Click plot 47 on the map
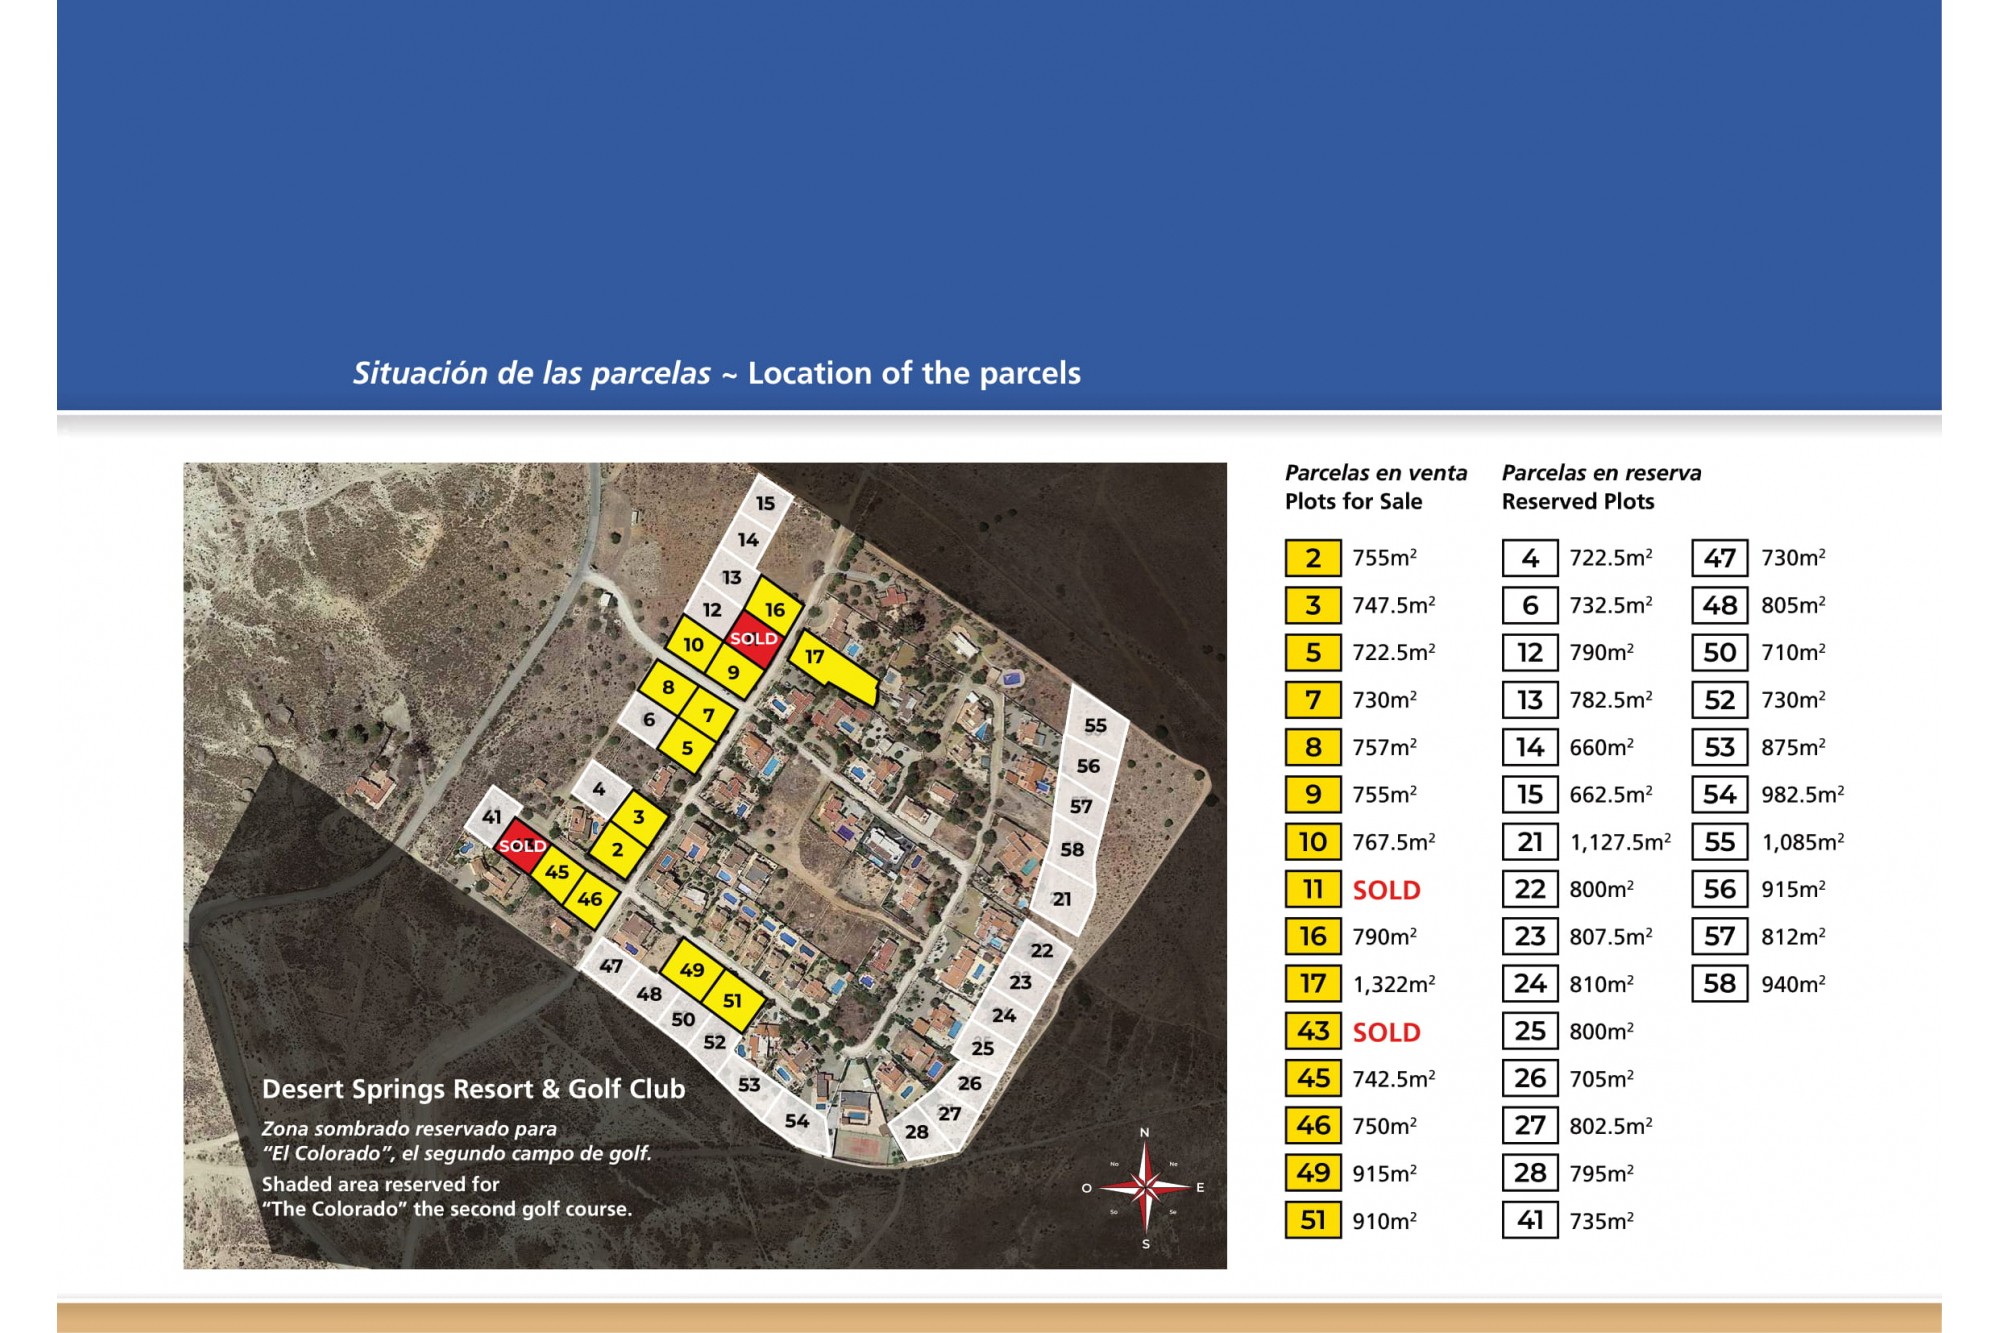This screenshot has height=1333, width=2000. pos(611,966)
